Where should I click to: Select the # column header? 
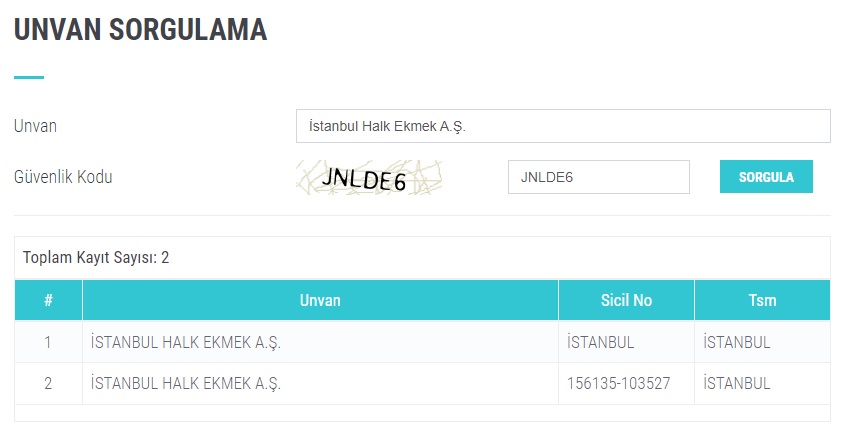(48, 300)
